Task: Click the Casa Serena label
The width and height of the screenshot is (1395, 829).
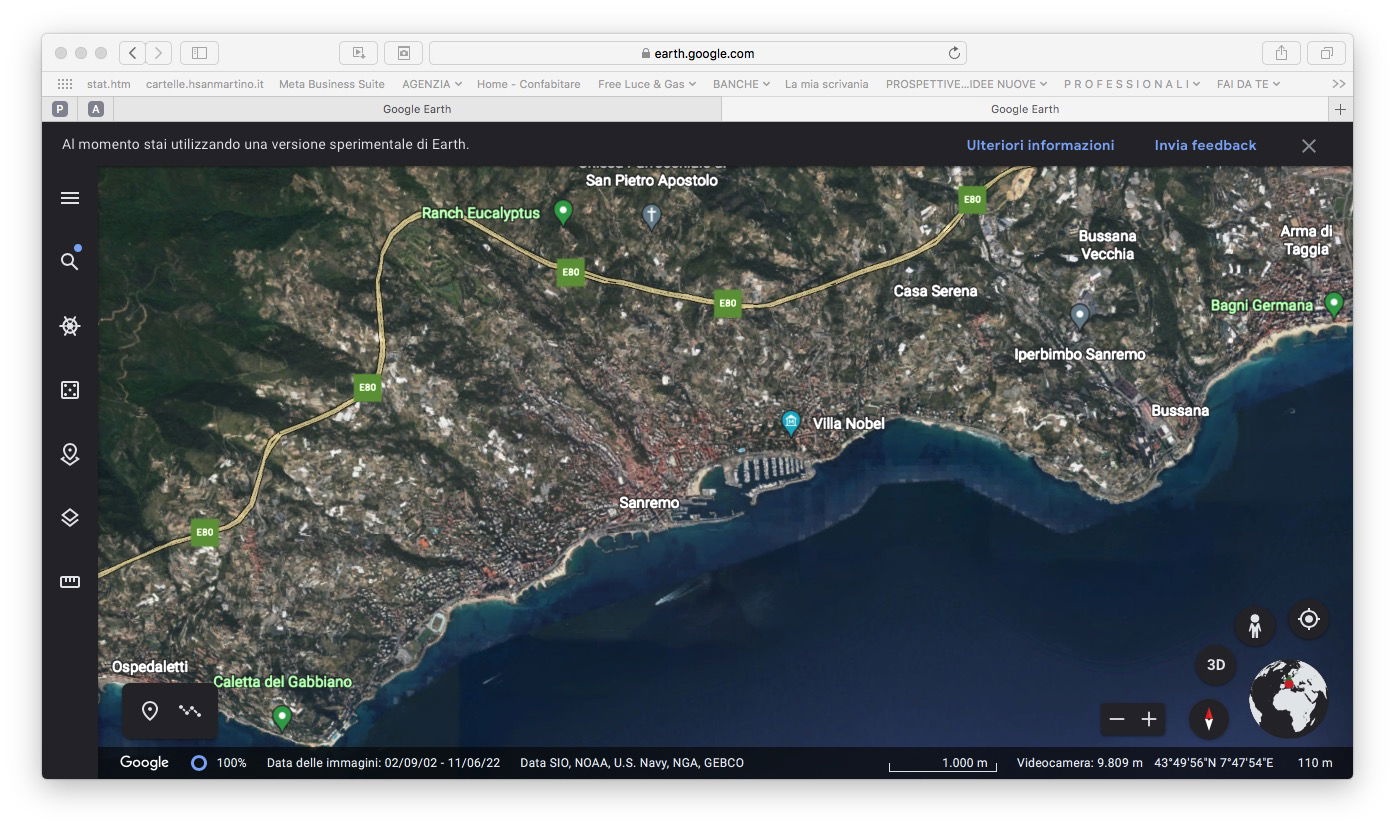Action: (935, 291)
